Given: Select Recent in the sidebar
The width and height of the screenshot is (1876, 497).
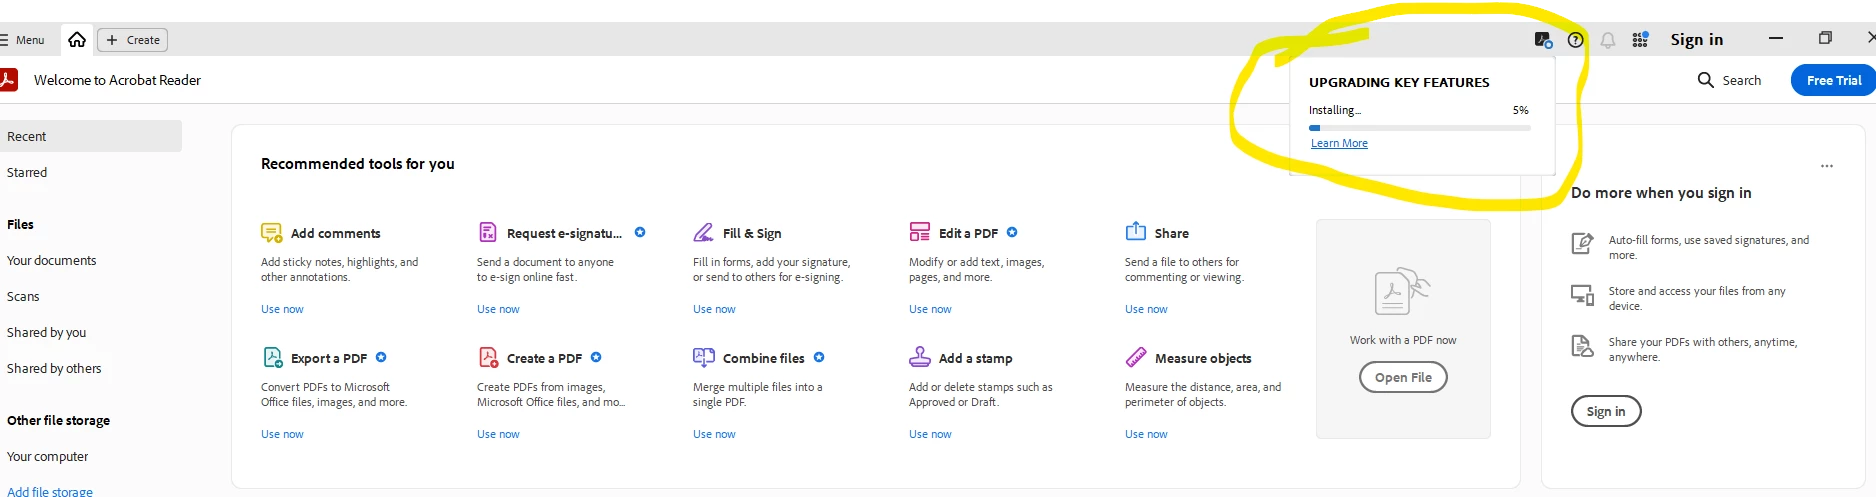Looking at the screenshot, I should point(90,136).
